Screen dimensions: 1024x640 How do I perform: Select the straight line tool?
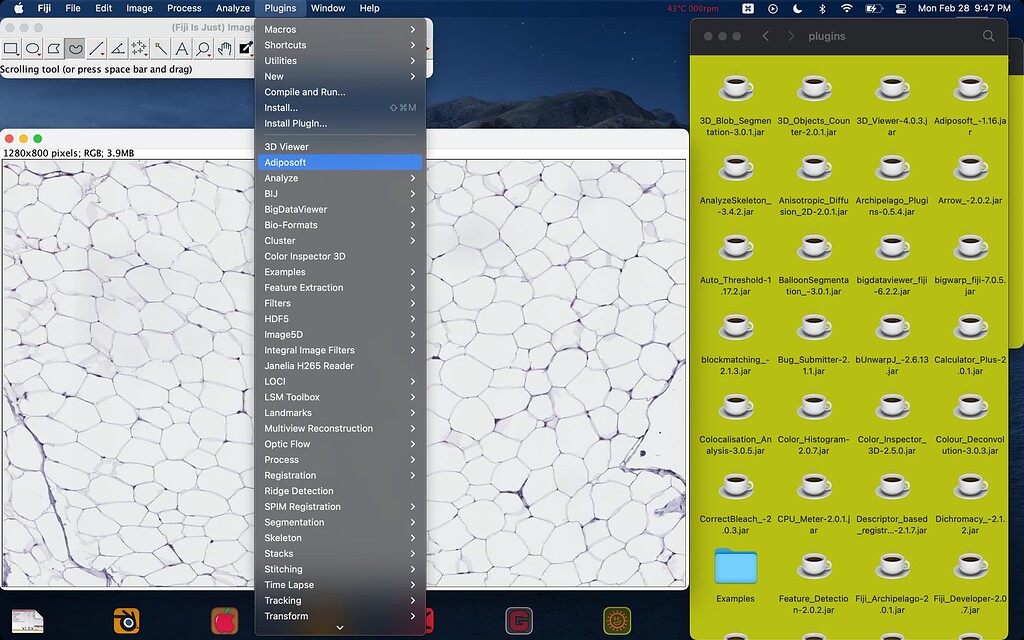click(x=97, y=48)
